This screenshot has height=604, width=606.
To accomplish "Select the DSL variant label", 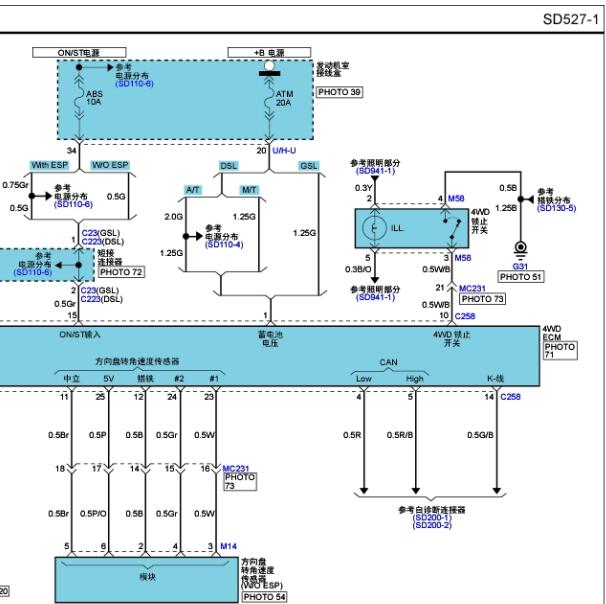I will 228,166.
